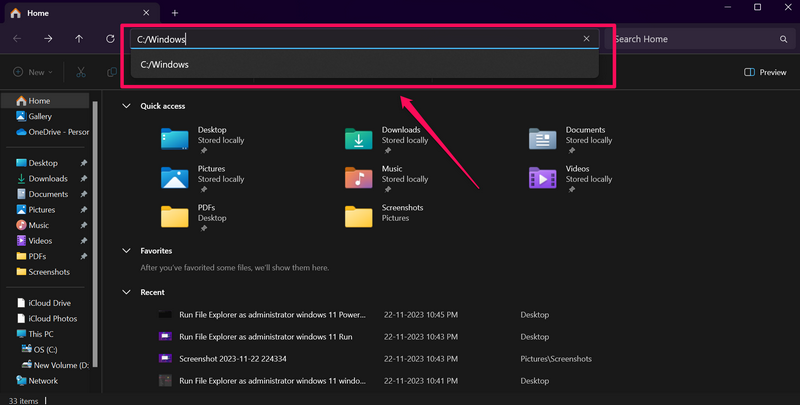Select This PC in the sidebar
Viewport: 800px width, 405px height.
(42, 334)
